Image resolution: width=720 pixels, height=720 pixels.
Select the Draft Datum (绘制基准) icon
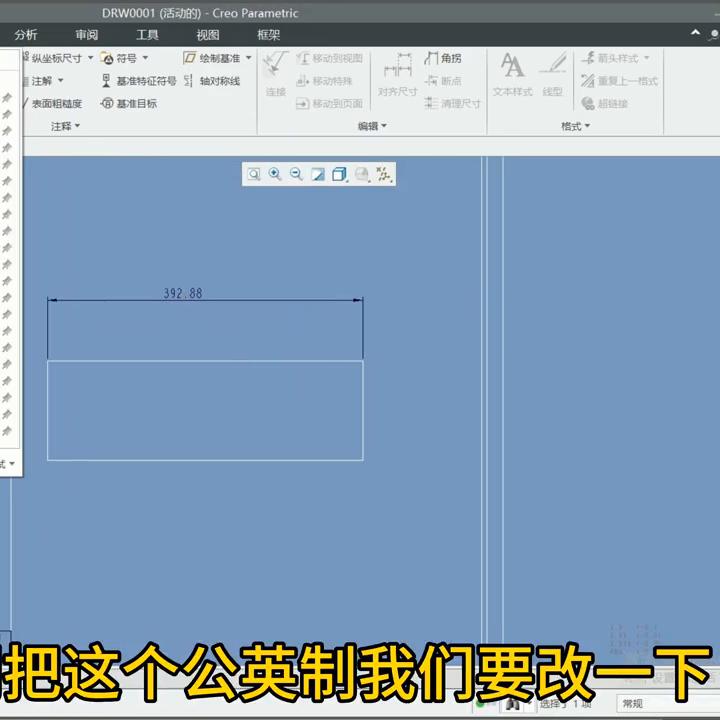(x=189, y=58)
